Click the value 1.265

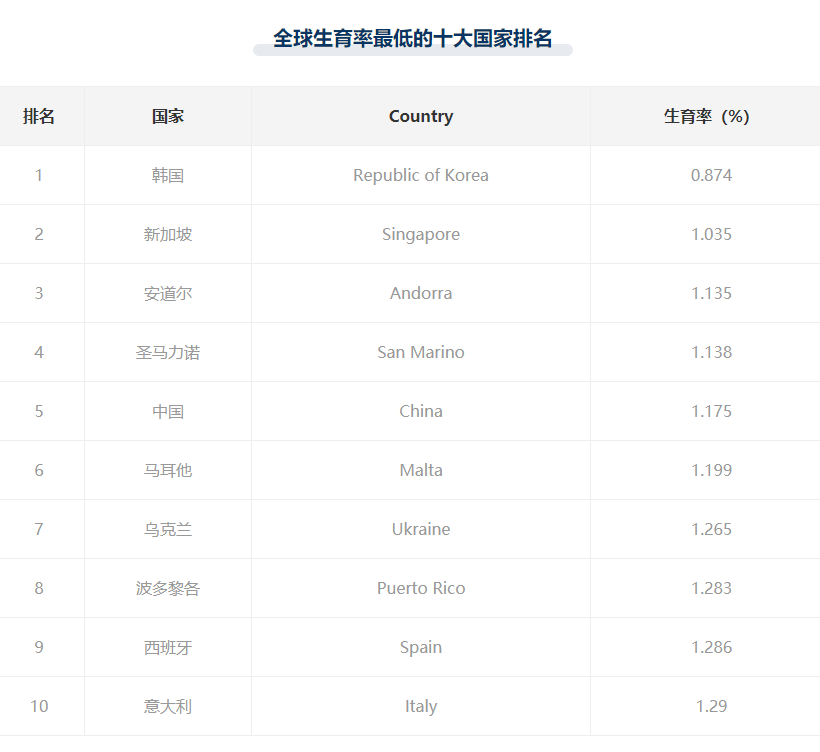coord(711,530)
